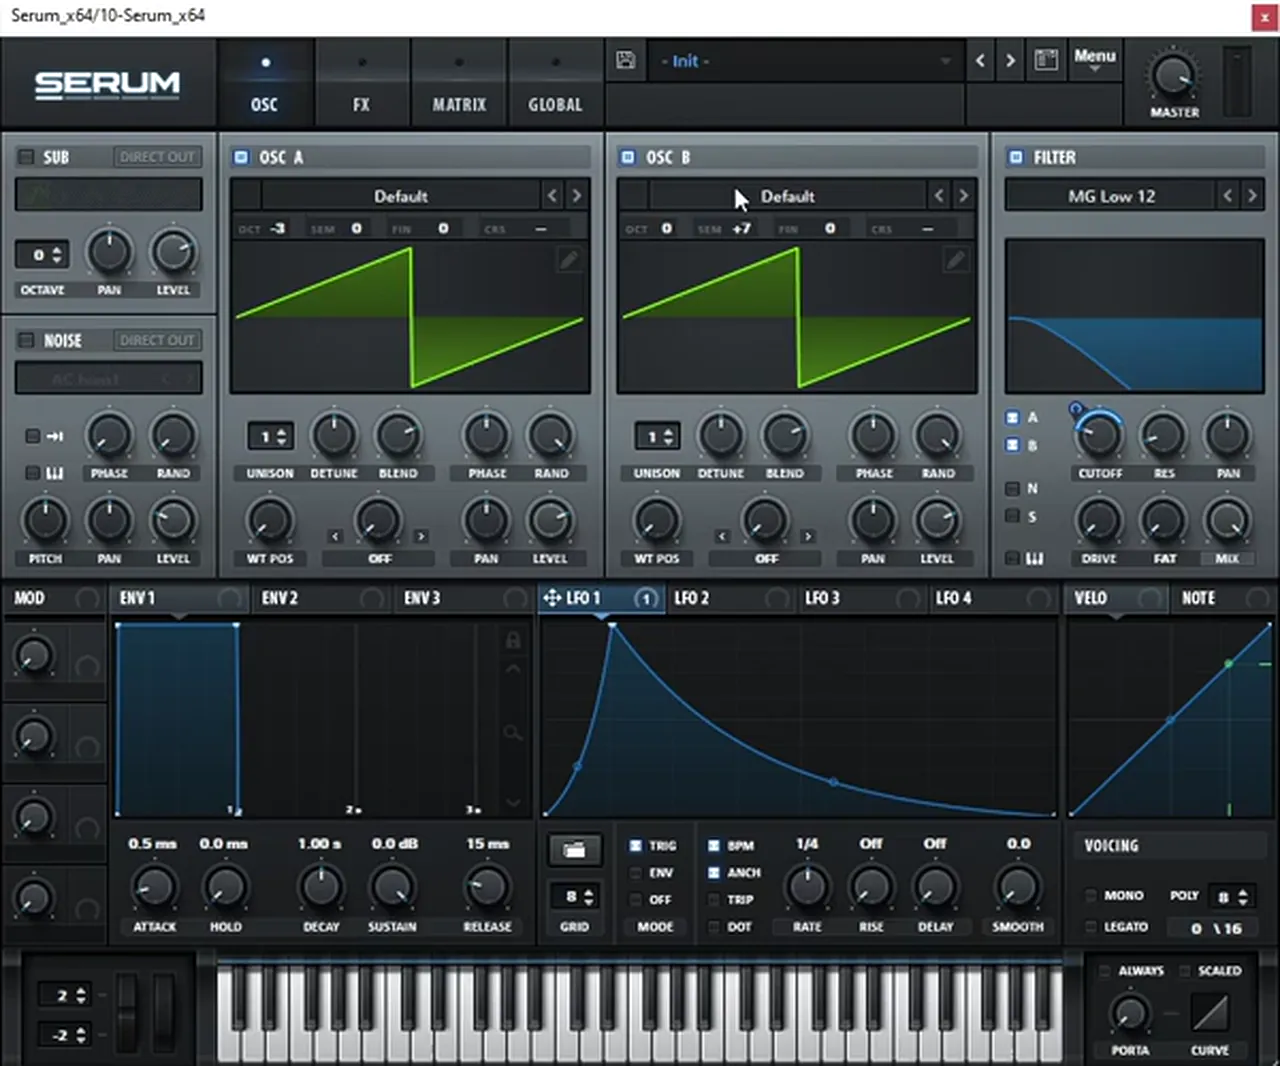Click OSC A waveform edit pencil icon
1280x1066 pixels.
click(x=568, y=260)
